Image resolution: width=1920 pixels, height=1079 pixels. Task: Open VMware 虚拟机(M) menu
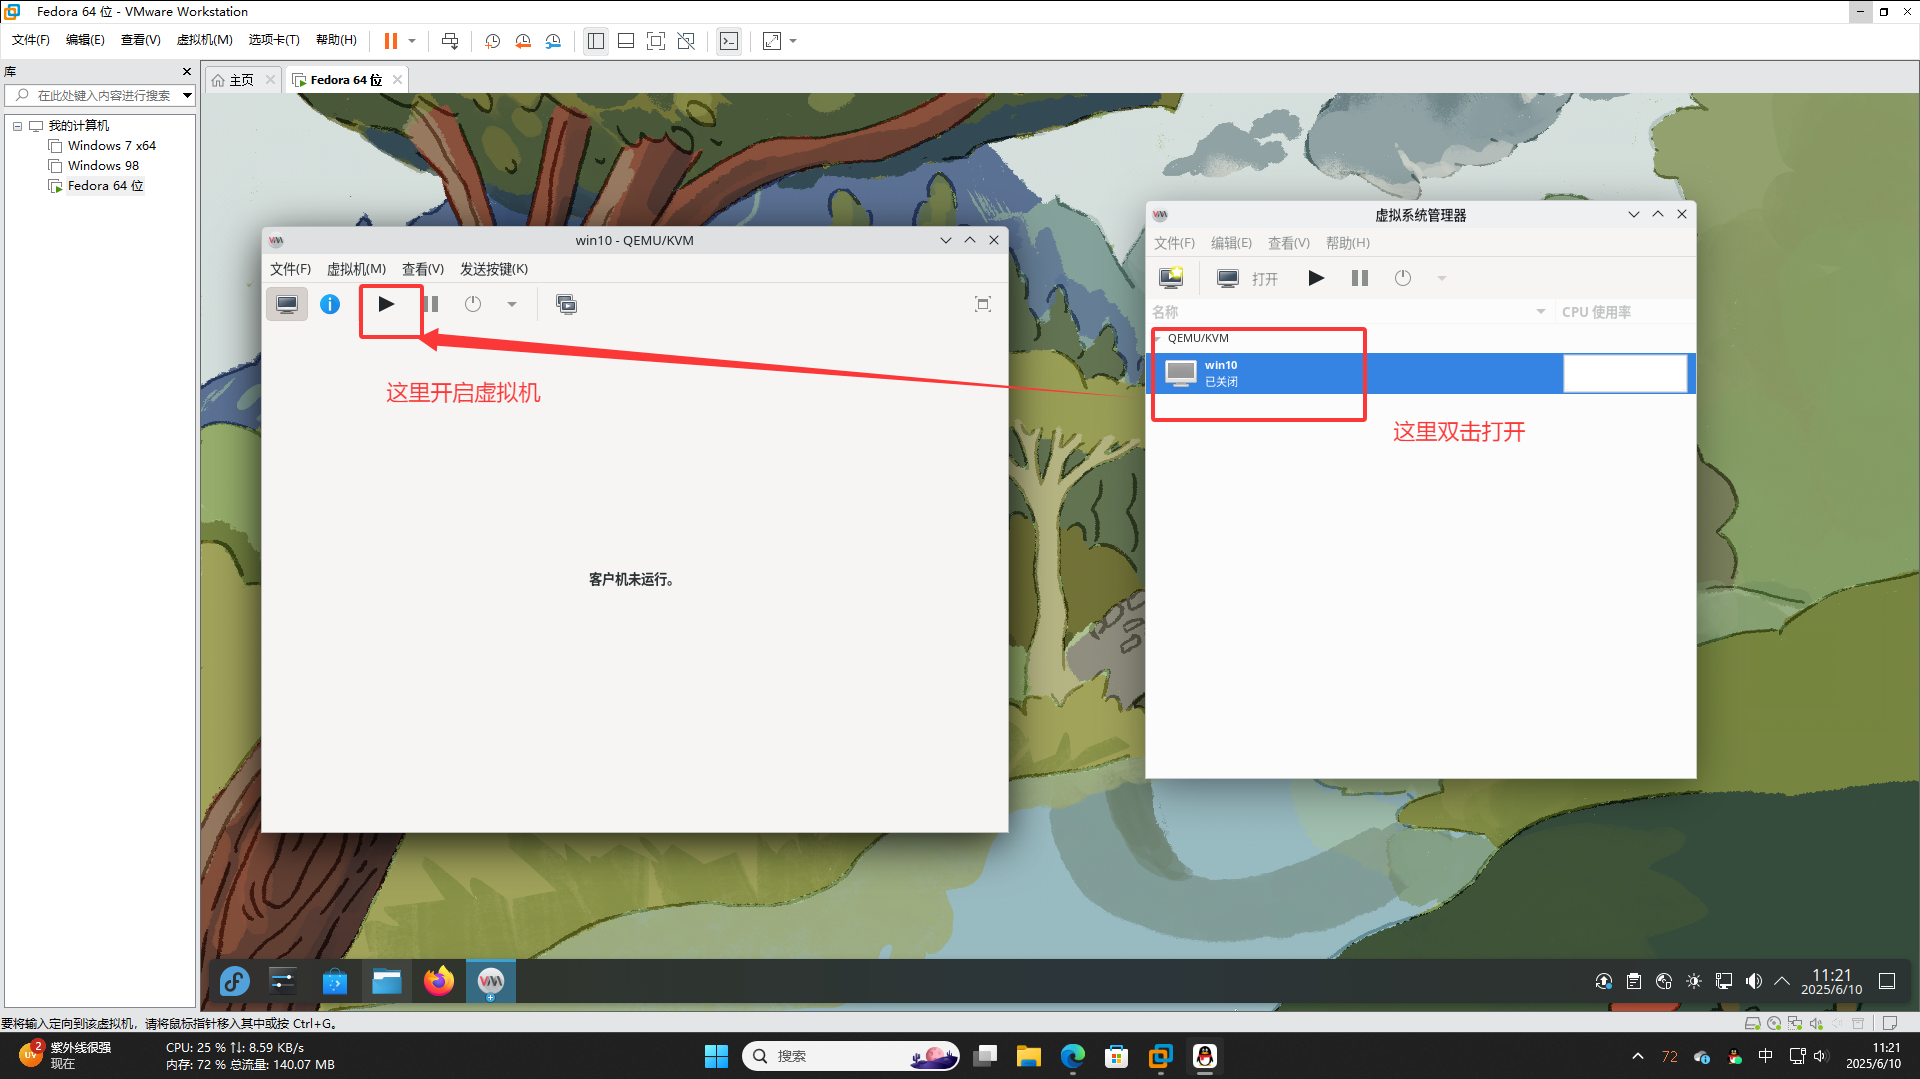(204, 40)
